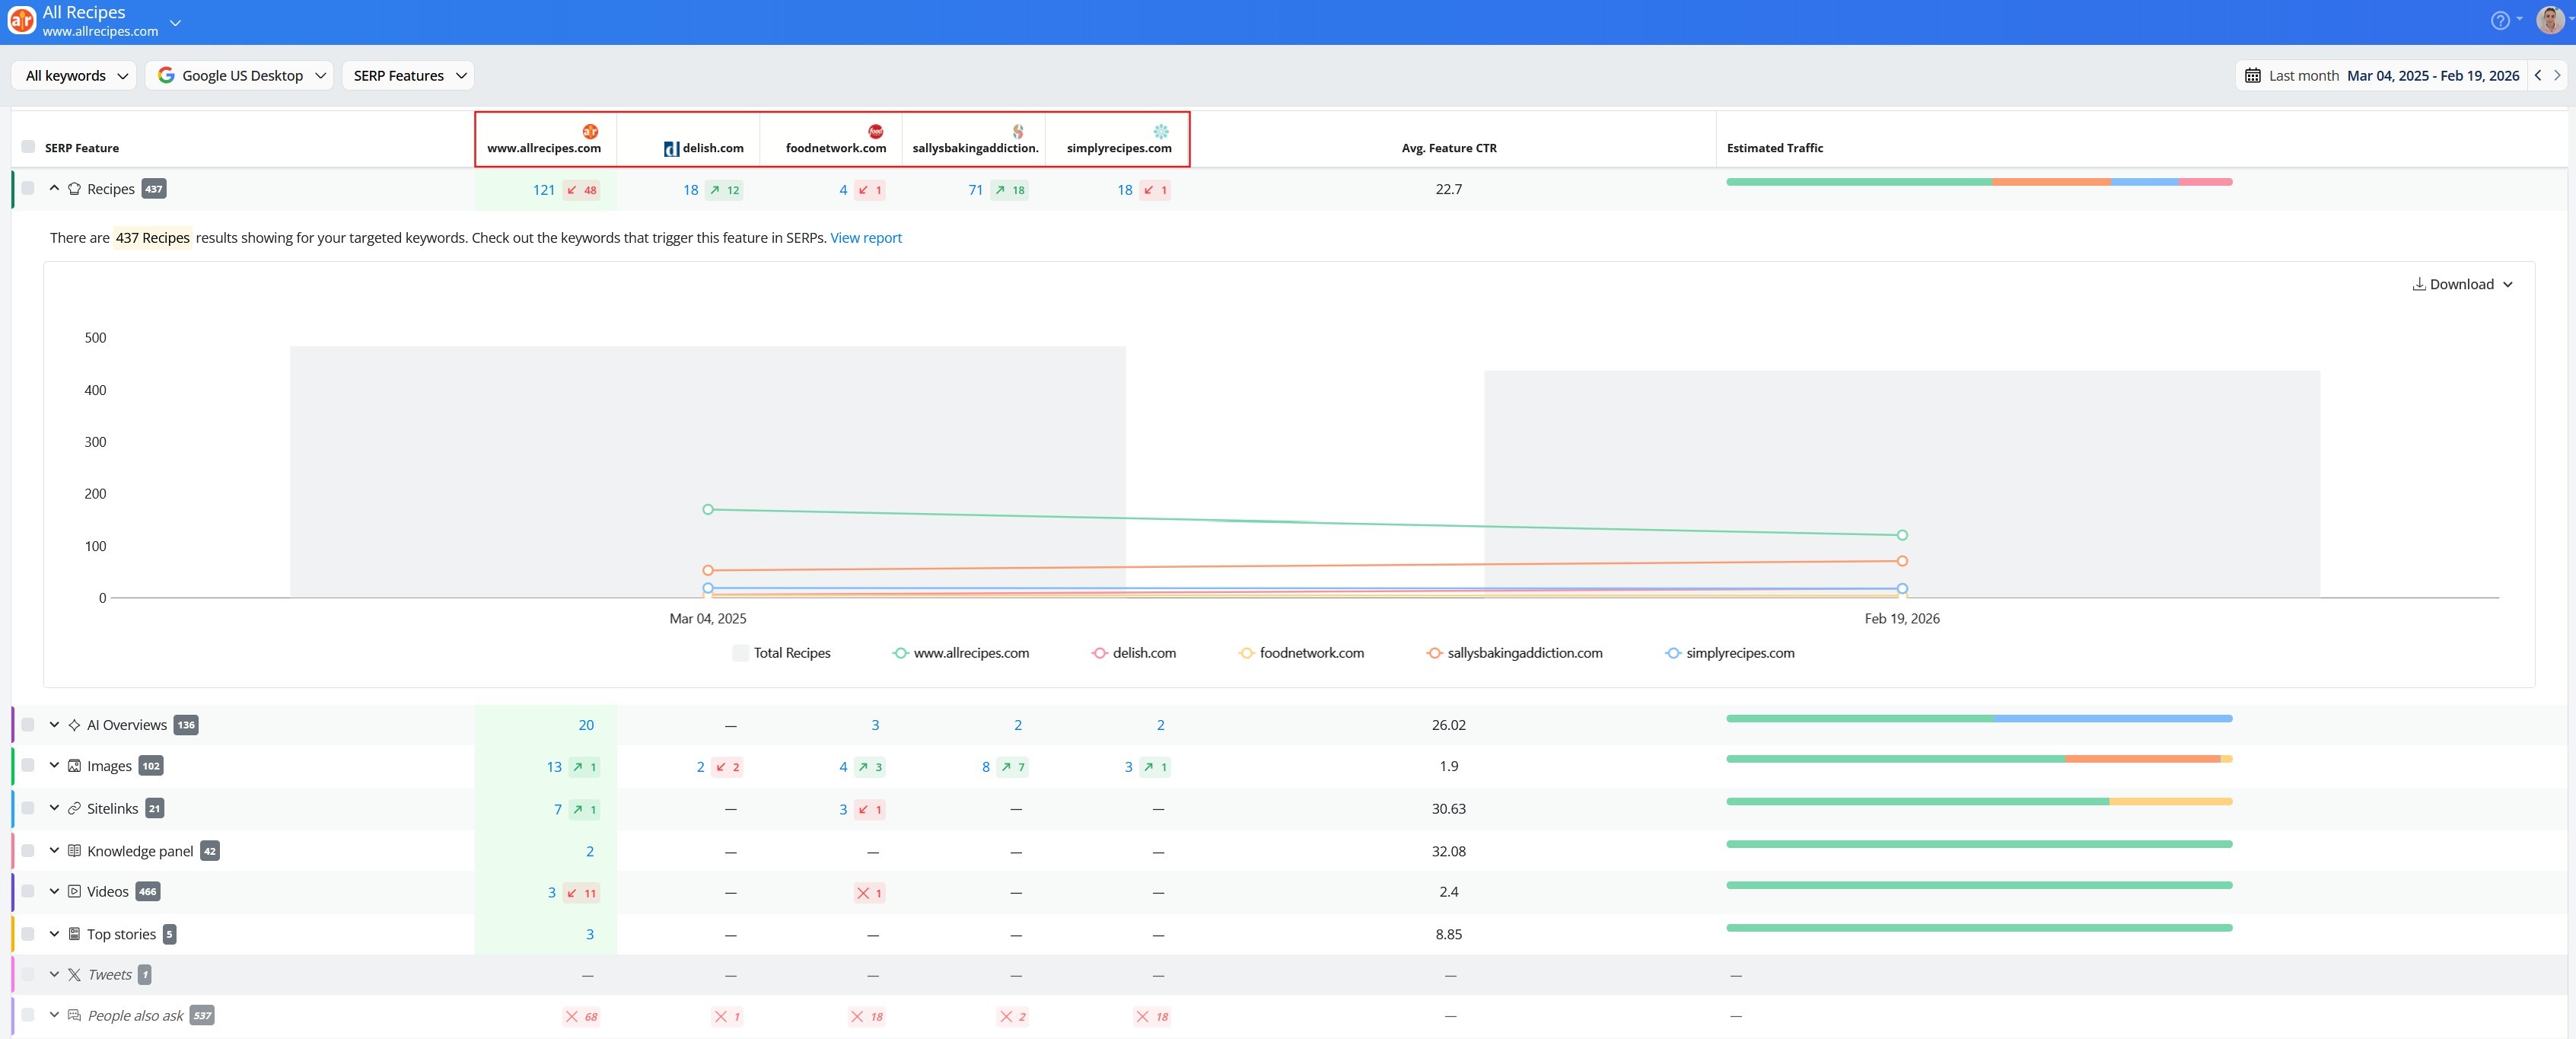Screen dimensions: 2576x1039
Task: Click the All Recipes orange logo icon
Action: click(x=21, y=20)
